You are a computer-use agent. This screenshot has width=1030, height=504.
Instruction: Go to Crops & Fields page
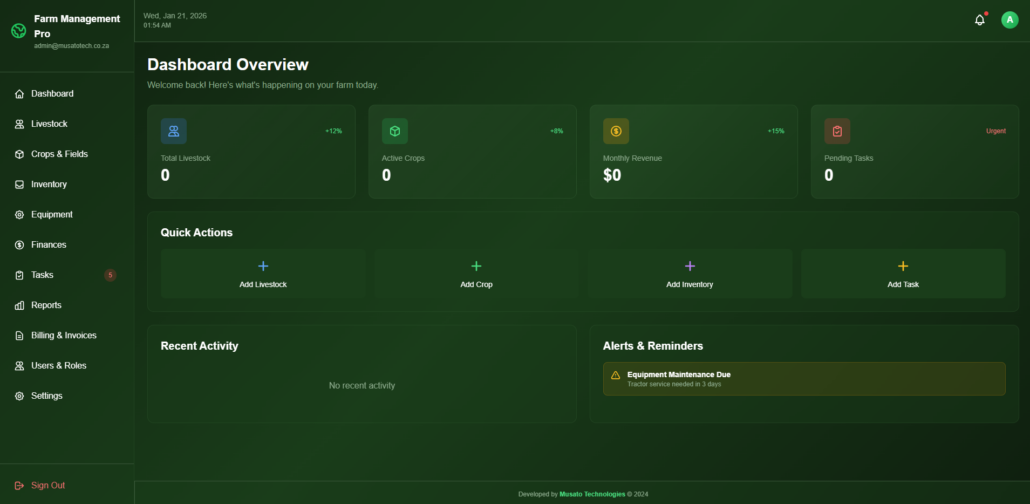[x=59, y=154]
